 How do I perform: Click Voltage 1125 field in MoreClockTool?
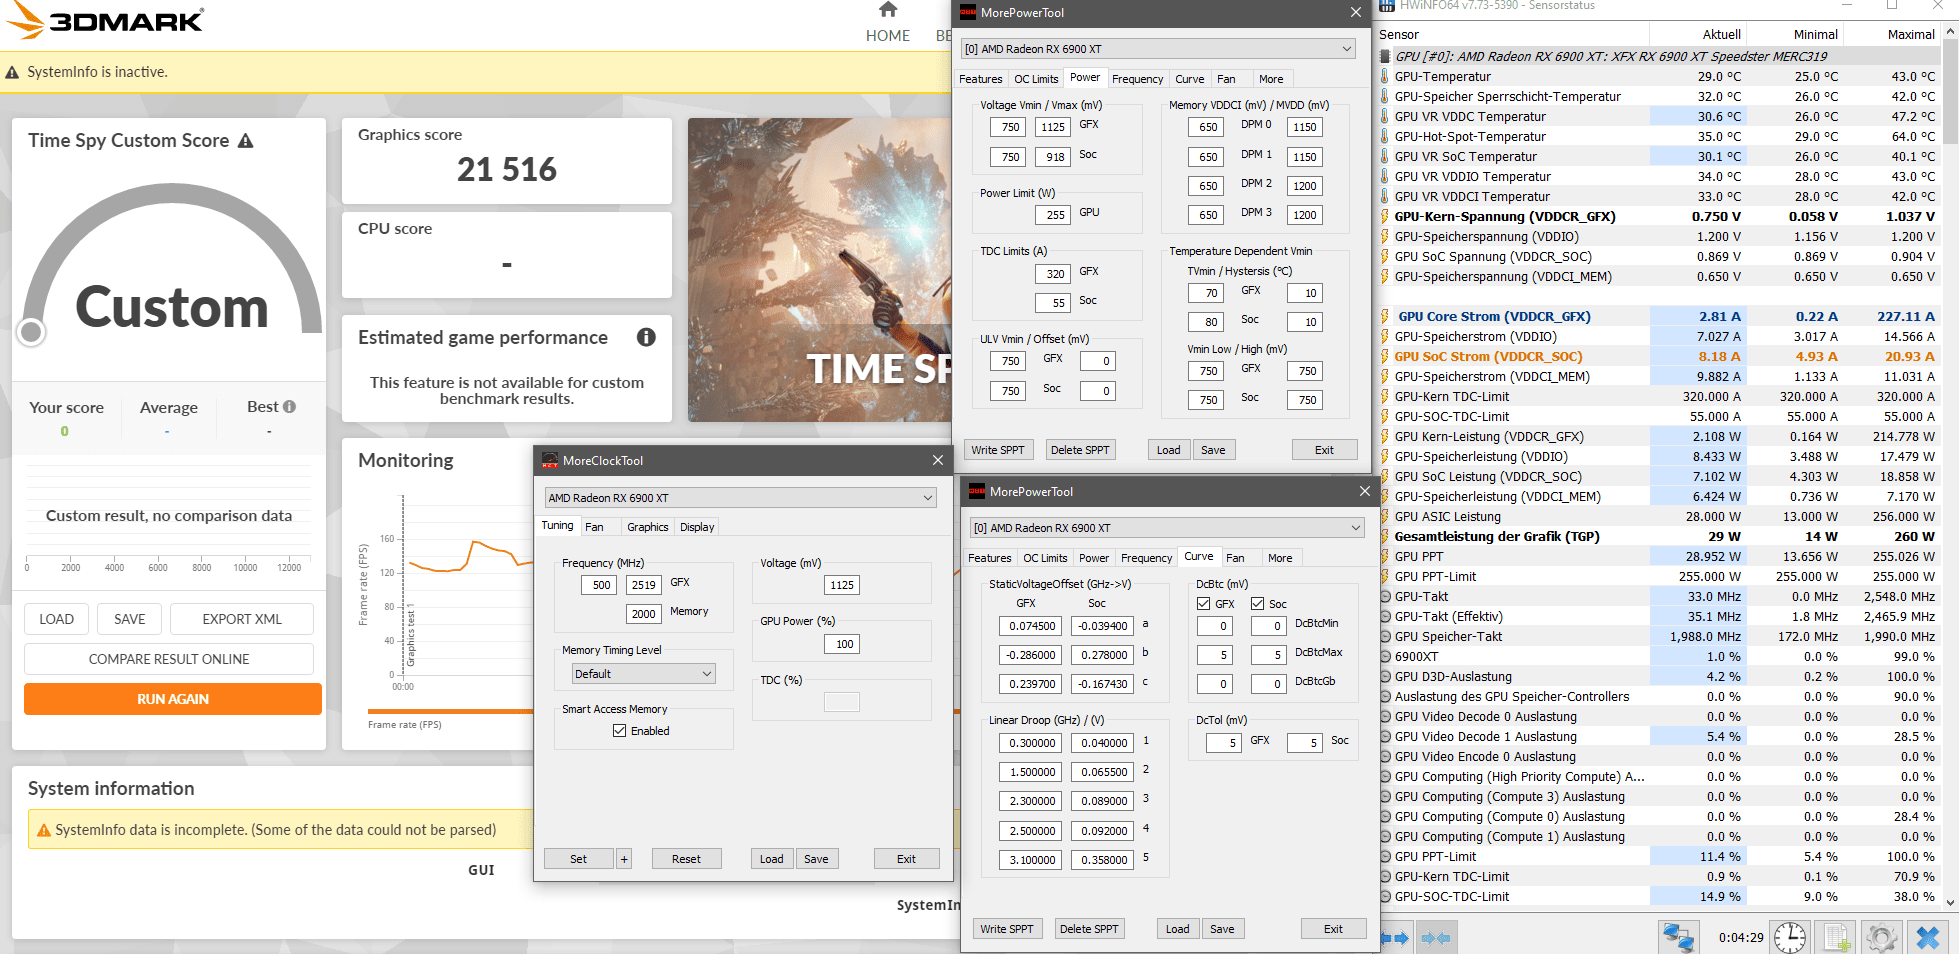click(842, 585)
